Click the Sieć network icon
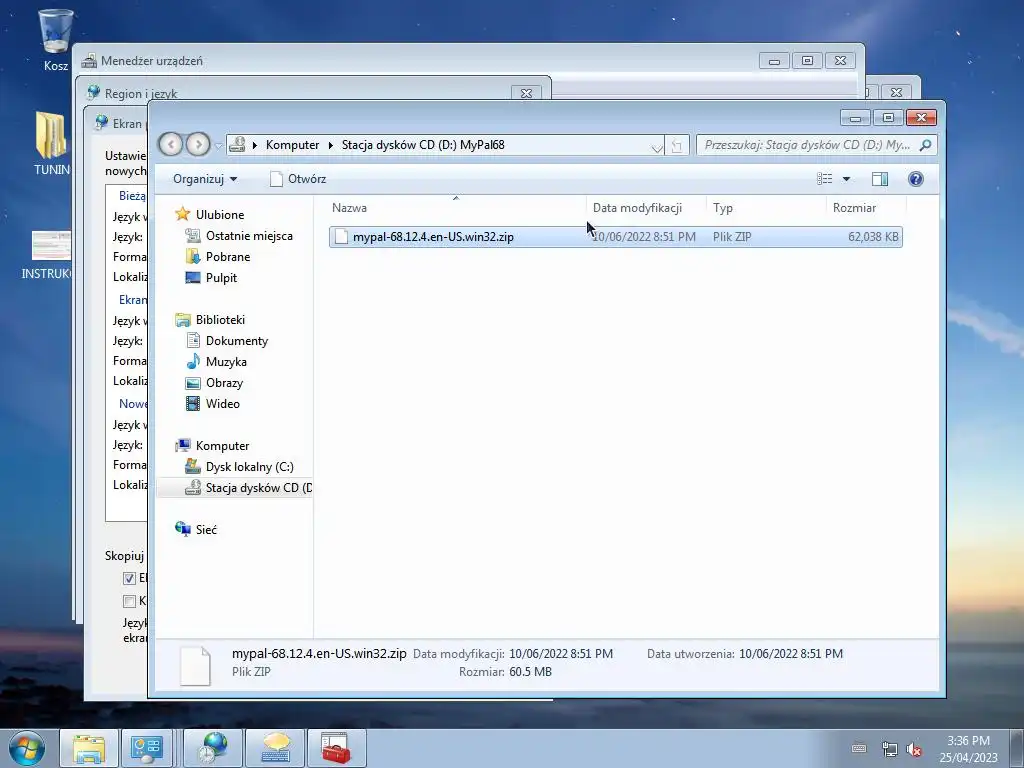The width and height of the screenshot is (1024, 768). 183,529
